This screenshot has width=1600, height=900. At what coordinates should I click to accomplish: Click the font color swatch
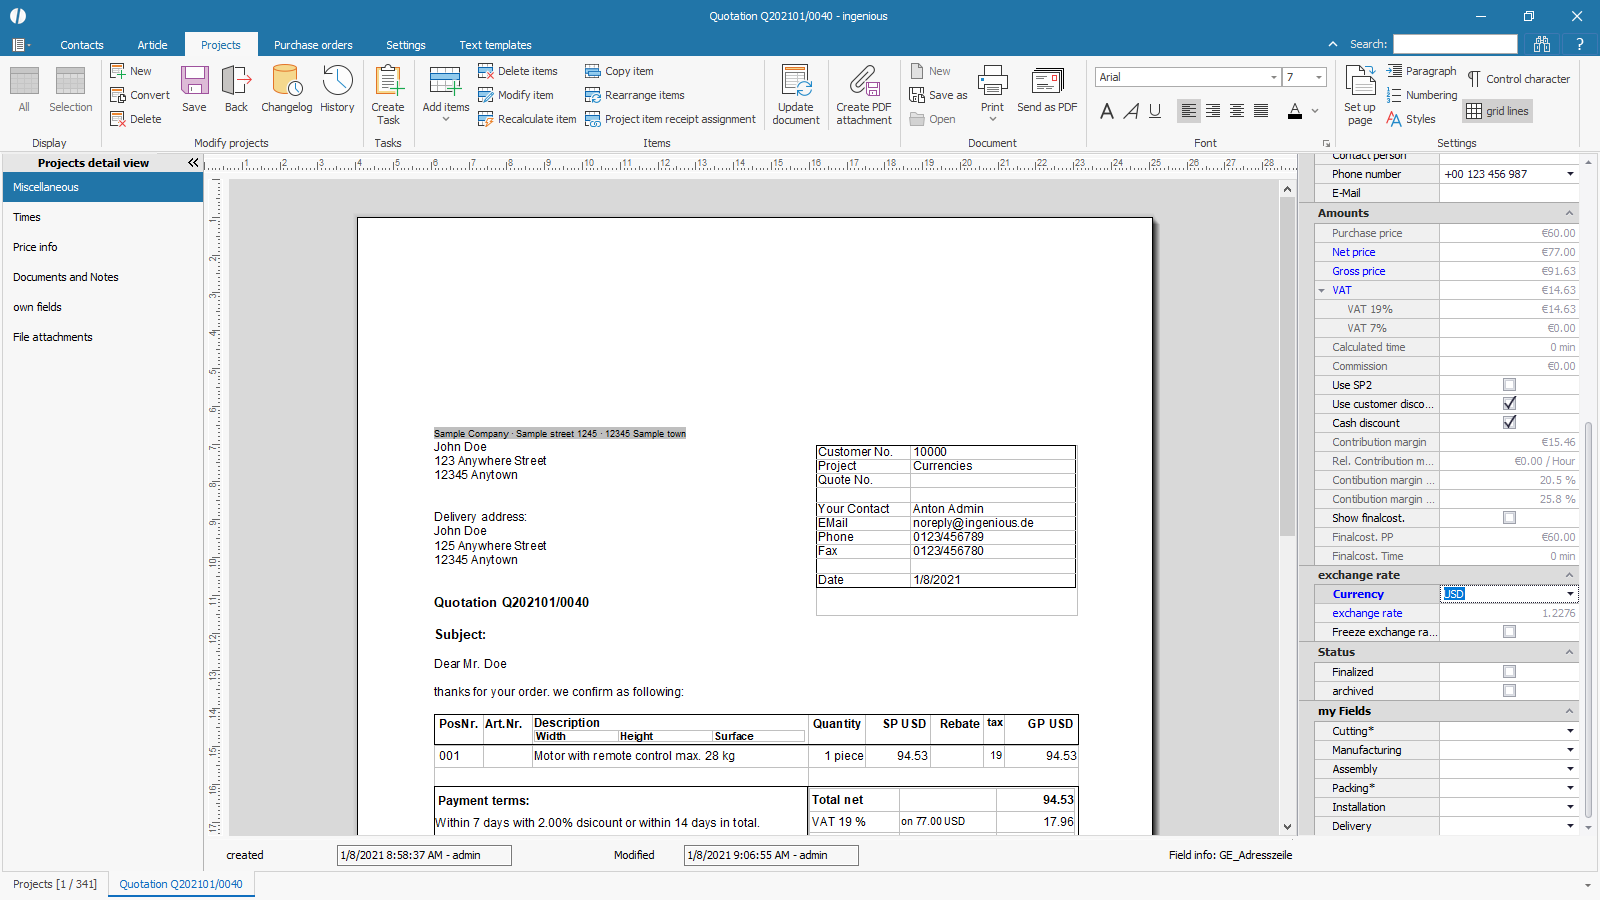point(1295,111)
